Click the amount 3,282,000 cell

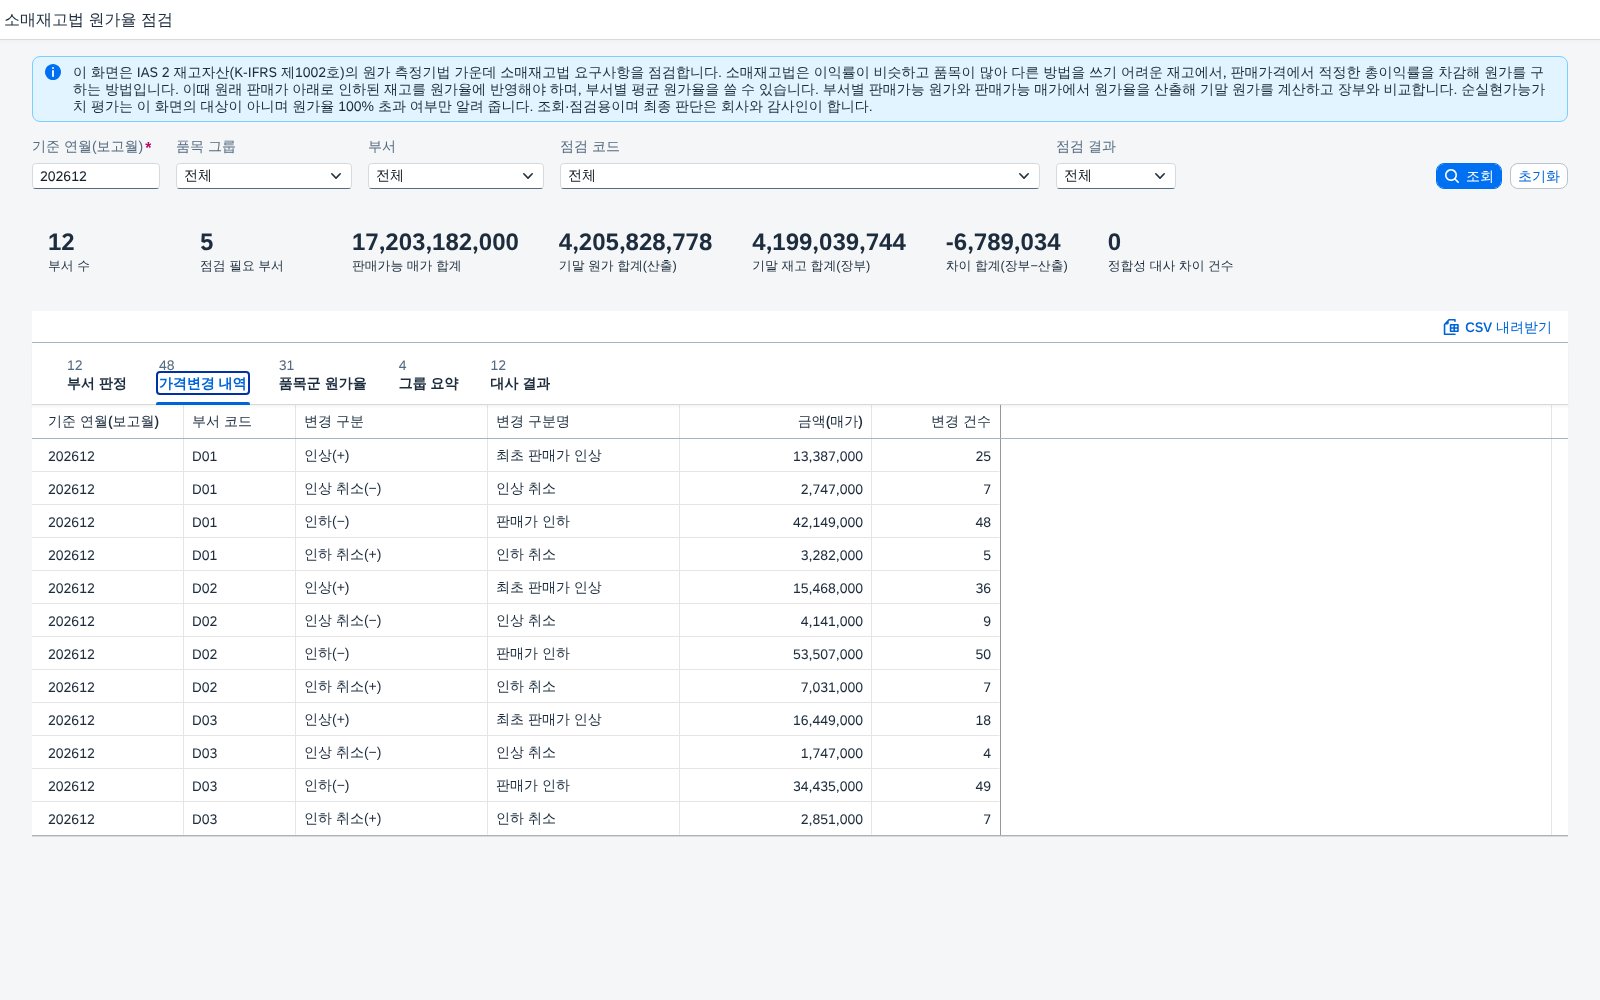tap(776, 555)
